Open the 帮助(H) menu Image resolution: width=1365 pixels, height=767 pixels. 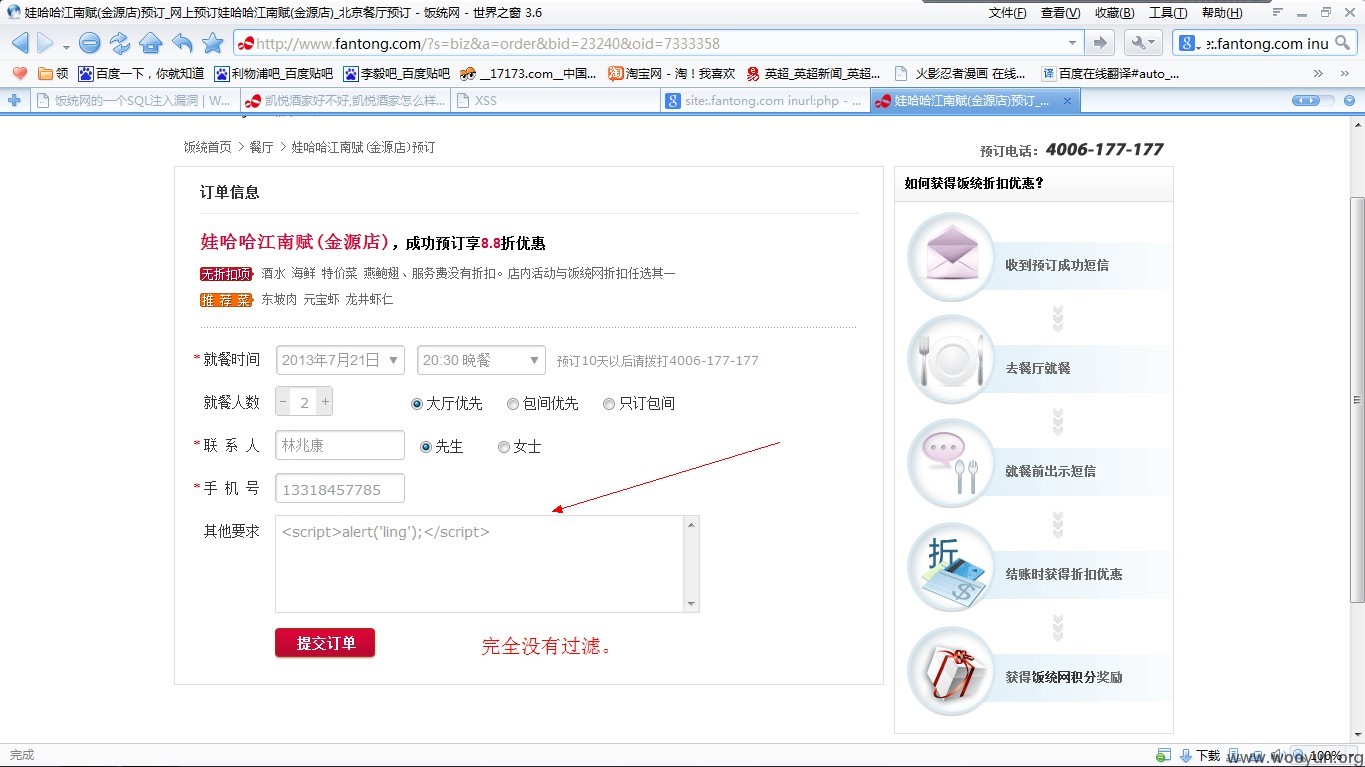1222,12
